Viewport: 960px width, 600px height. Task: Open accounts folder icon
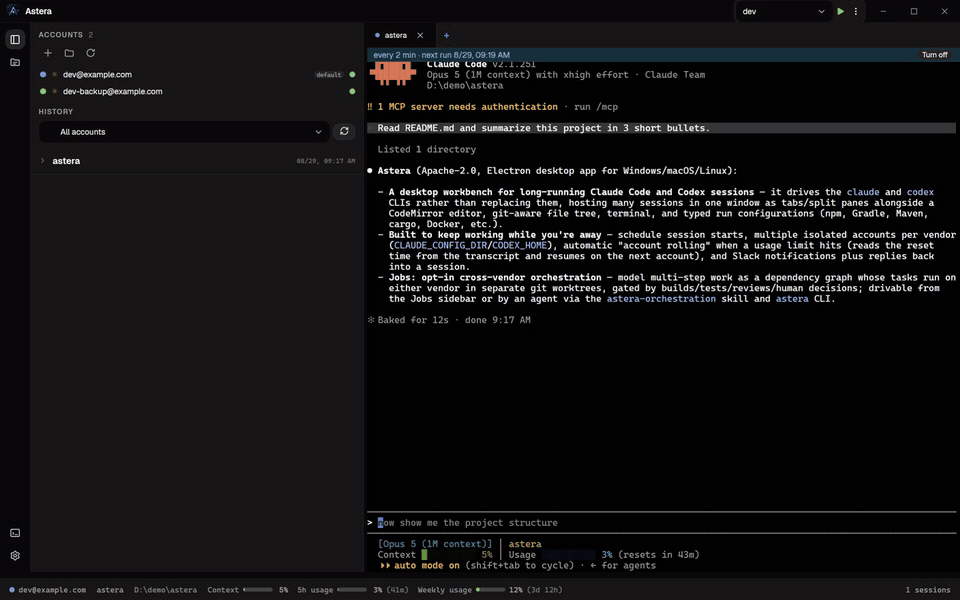pyautogui.click(x=69, y=53)
